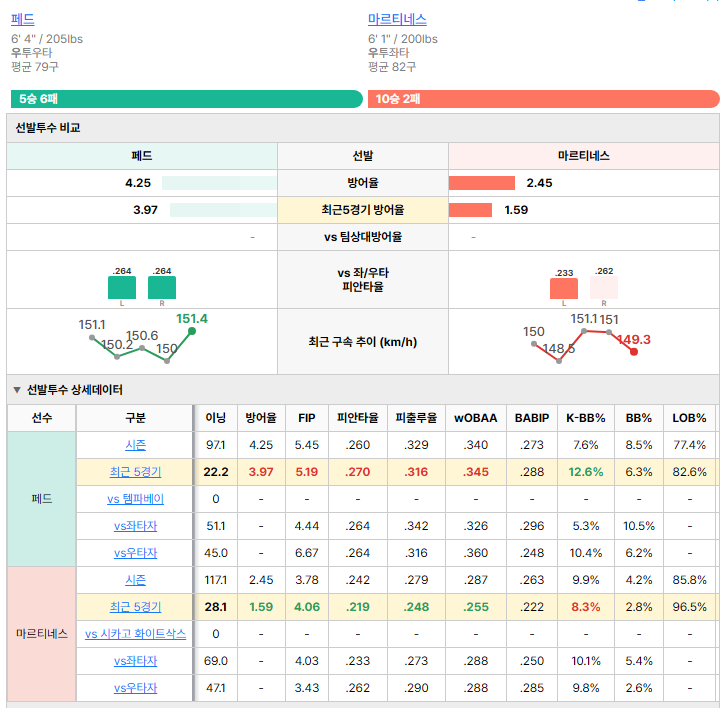Click the 피출루율 column header

pos(416,418)
